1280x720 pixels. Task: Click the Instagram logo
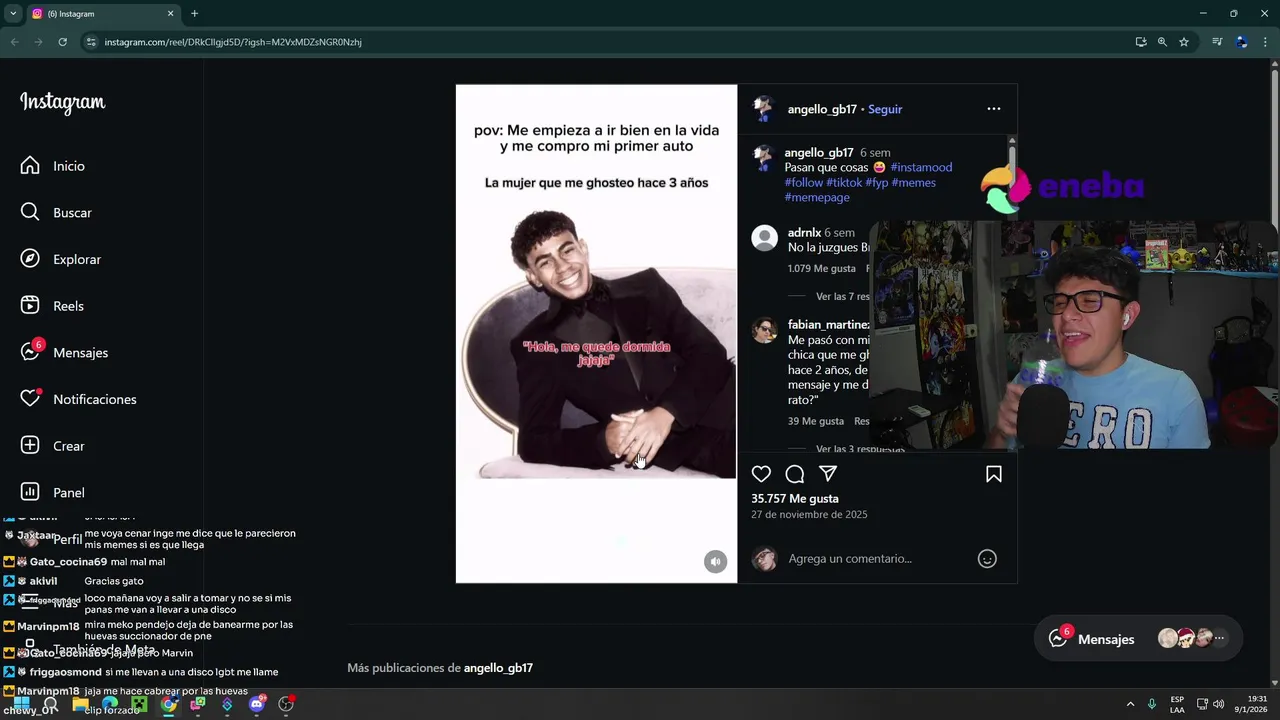point(62,102)
